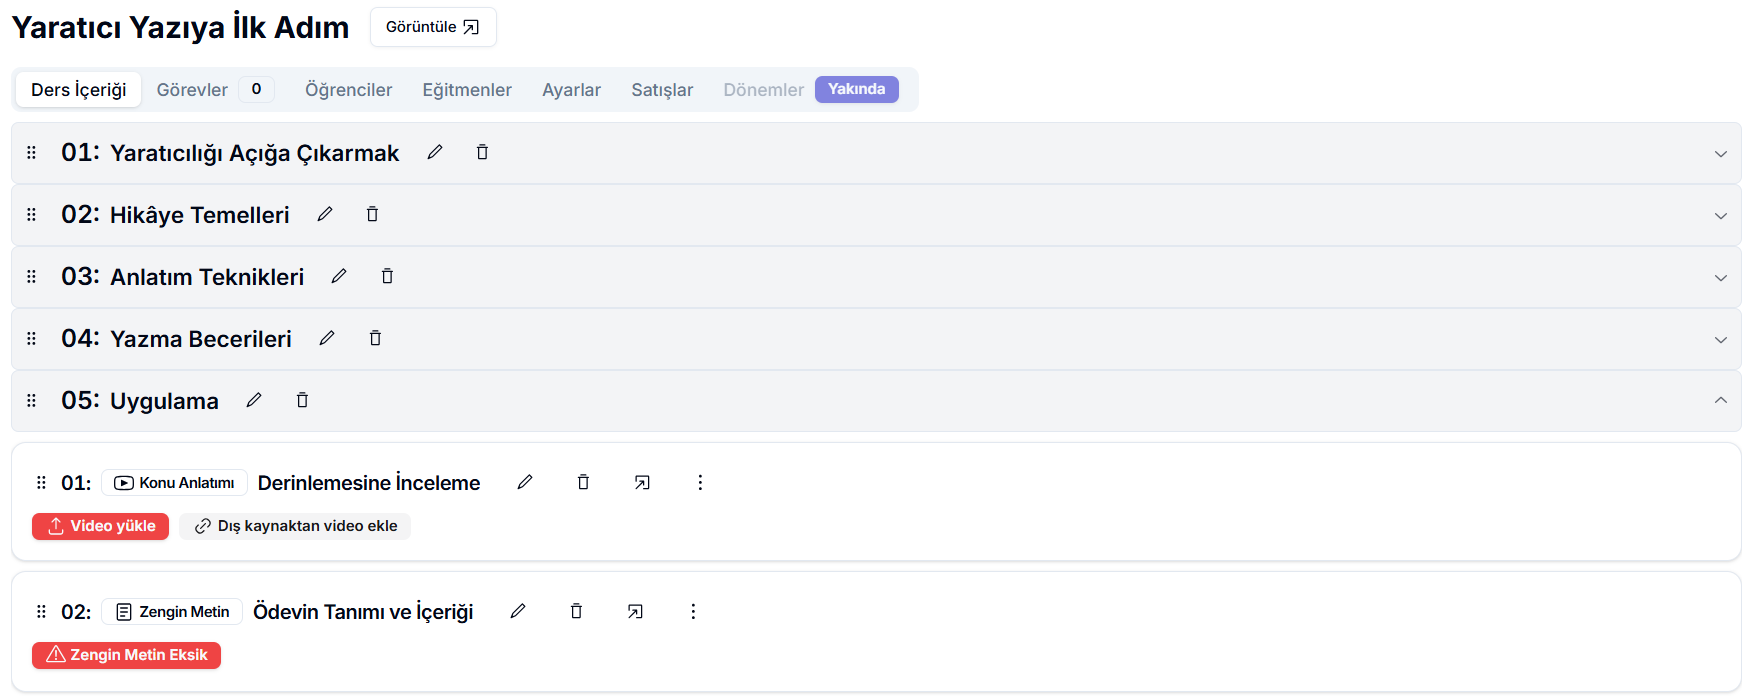The width and height of the screenshot is (1752, 696).
Task: Delete the Ödevin Tanımı ve İçeriği lesson
Action: [576, 611]
